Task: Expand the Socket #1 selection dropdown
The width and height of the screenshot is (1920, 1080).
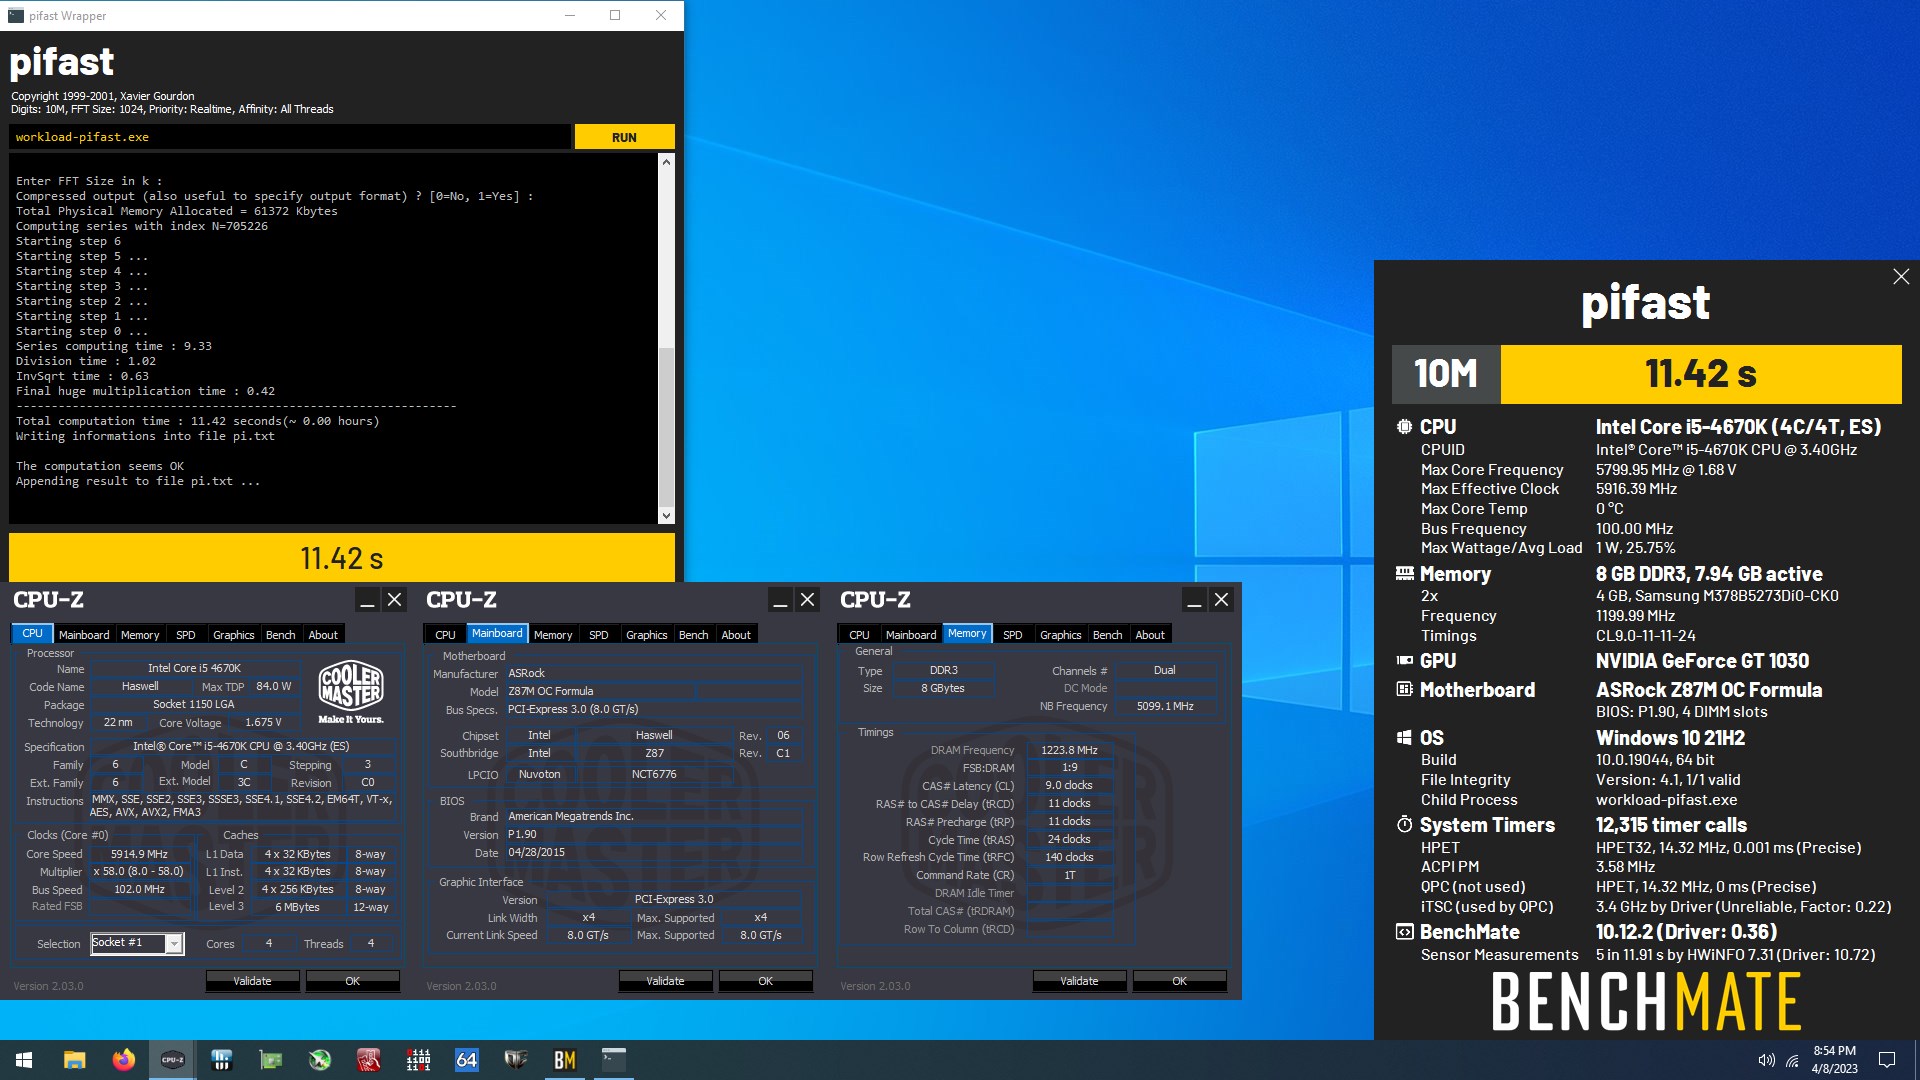Action: coord(174,943)
